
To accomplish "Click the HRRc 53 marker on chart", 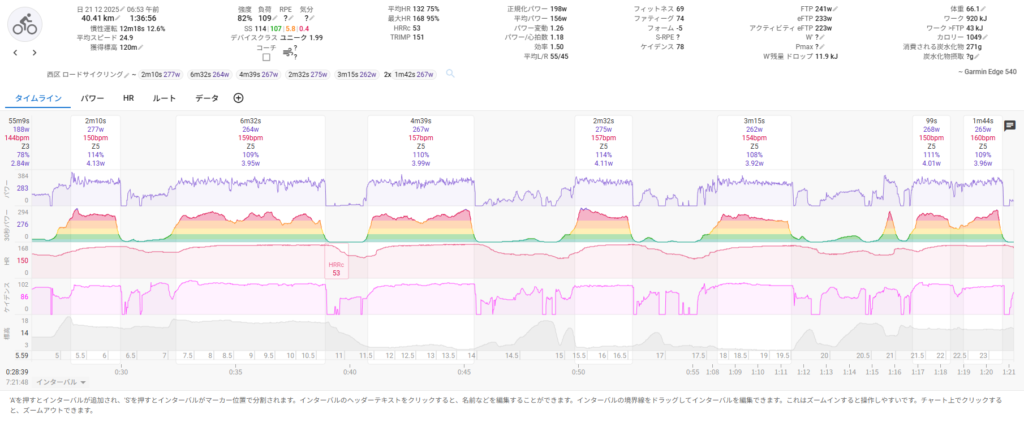I will 336,270.
